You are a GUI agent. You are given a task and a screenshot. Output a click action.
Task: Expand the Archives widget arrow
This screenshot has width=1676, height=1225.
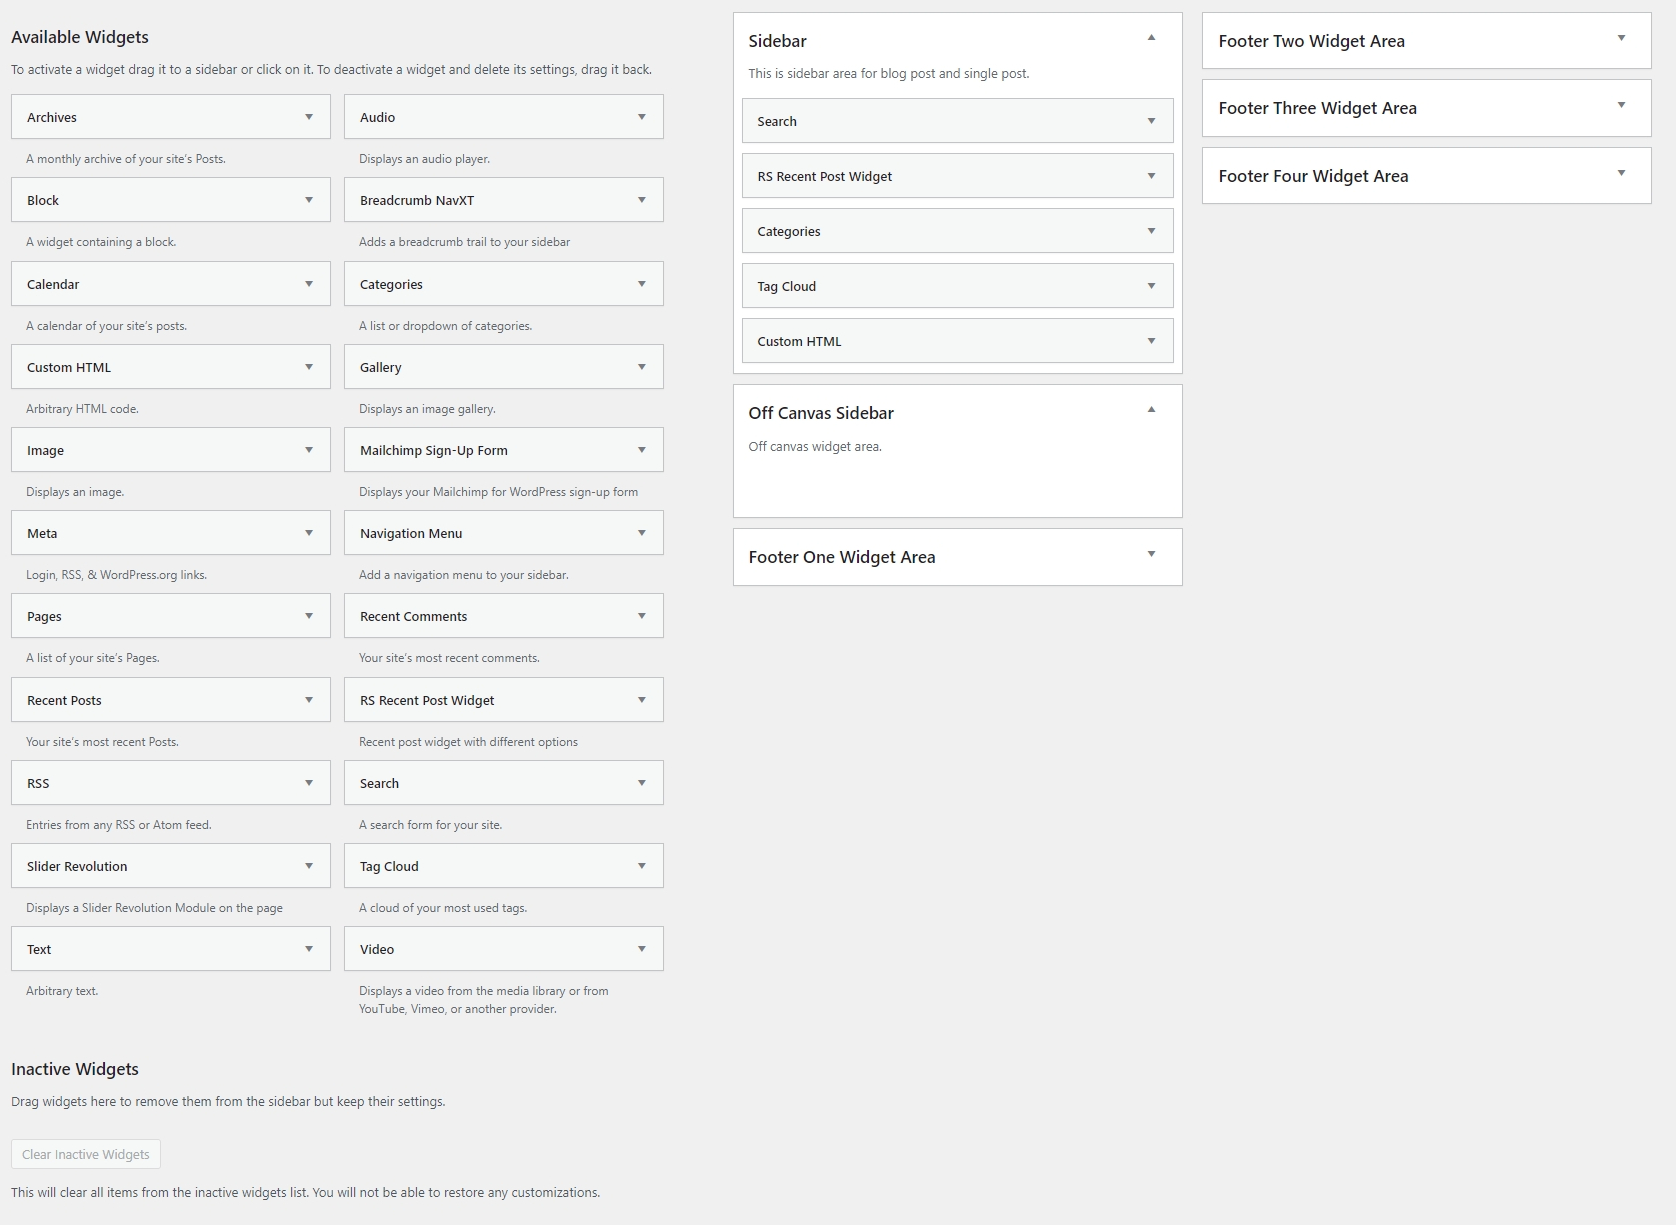pyautogui.click(x=309, y=117)
